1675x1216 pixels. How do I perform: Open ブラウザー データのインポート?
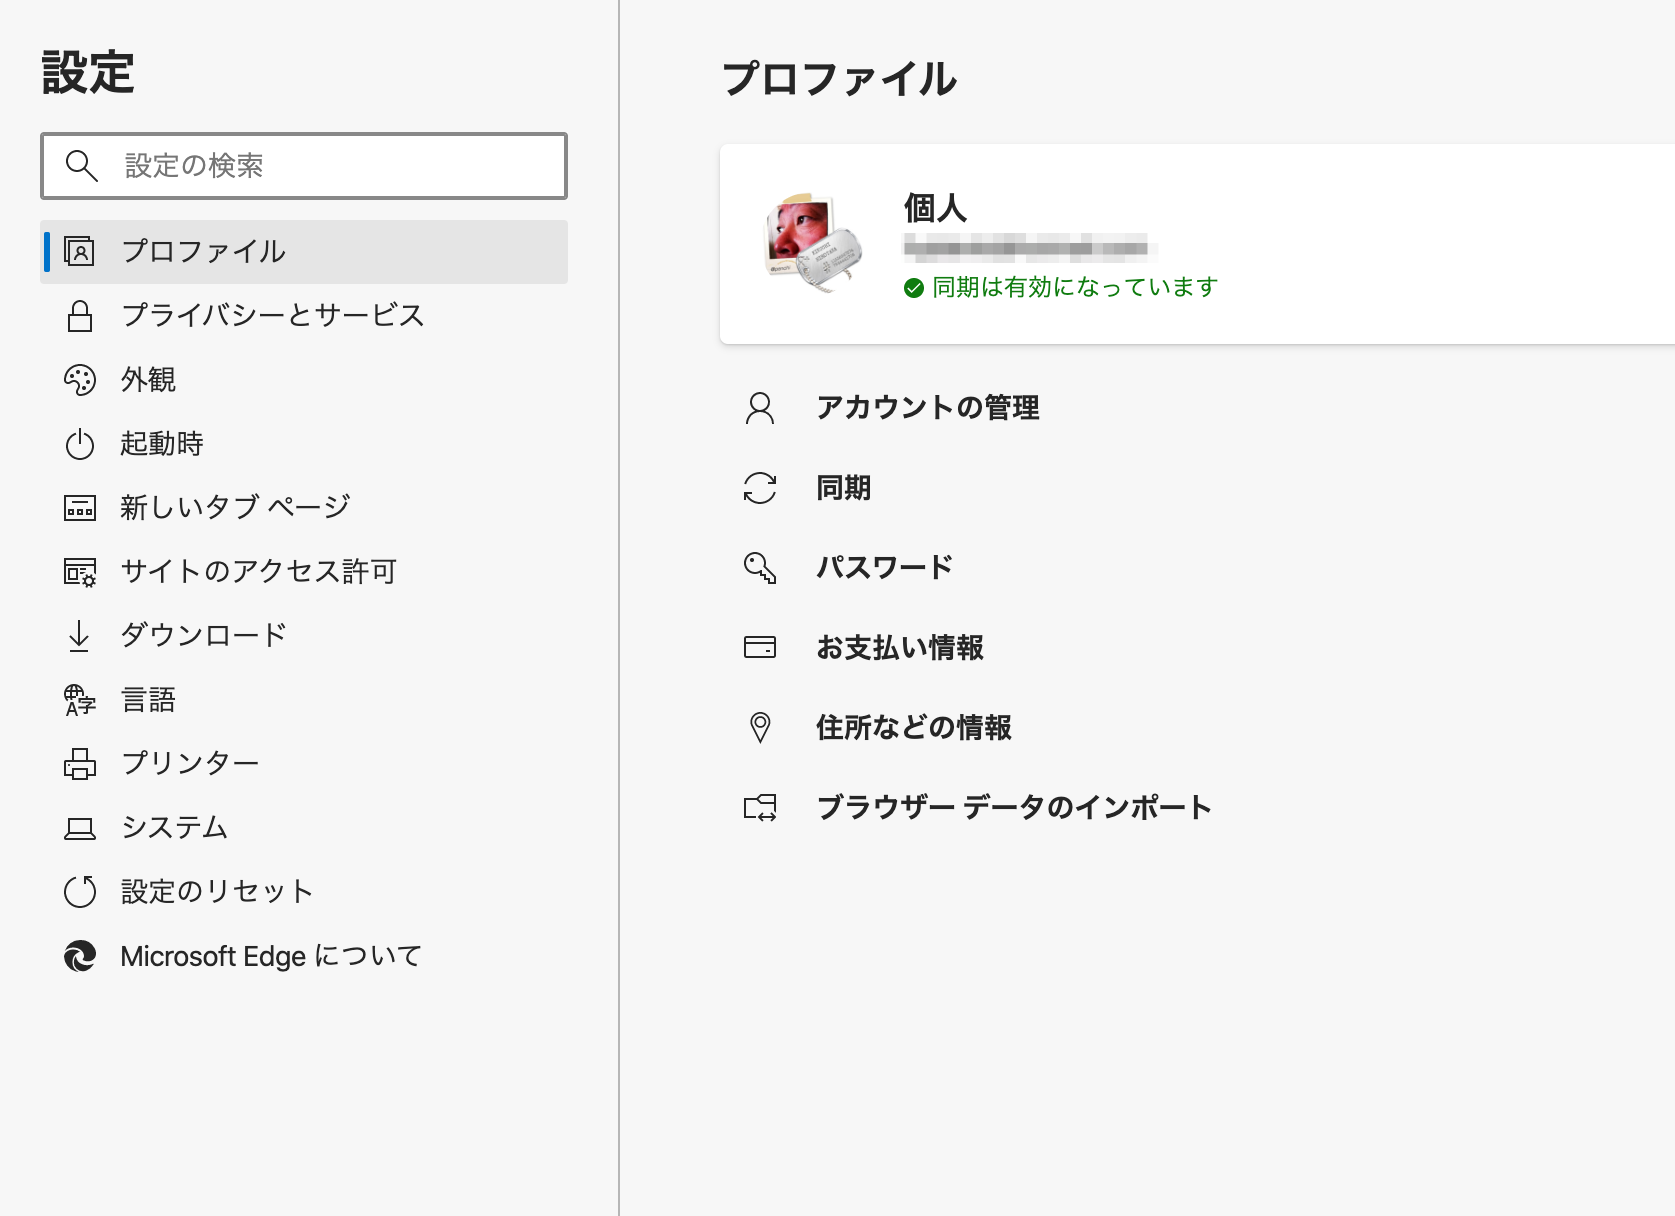tap(1013, 807)
